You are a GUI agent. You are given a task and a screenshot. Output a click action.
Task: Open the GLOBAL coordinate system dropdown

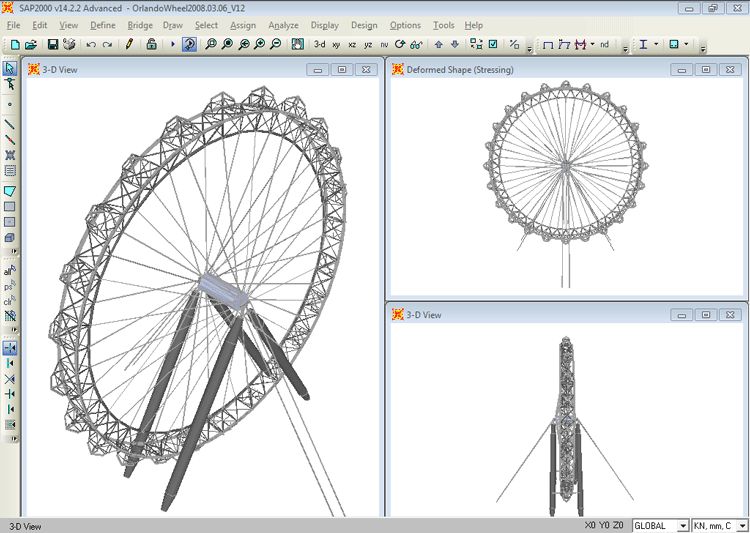(x=682, y=525)
